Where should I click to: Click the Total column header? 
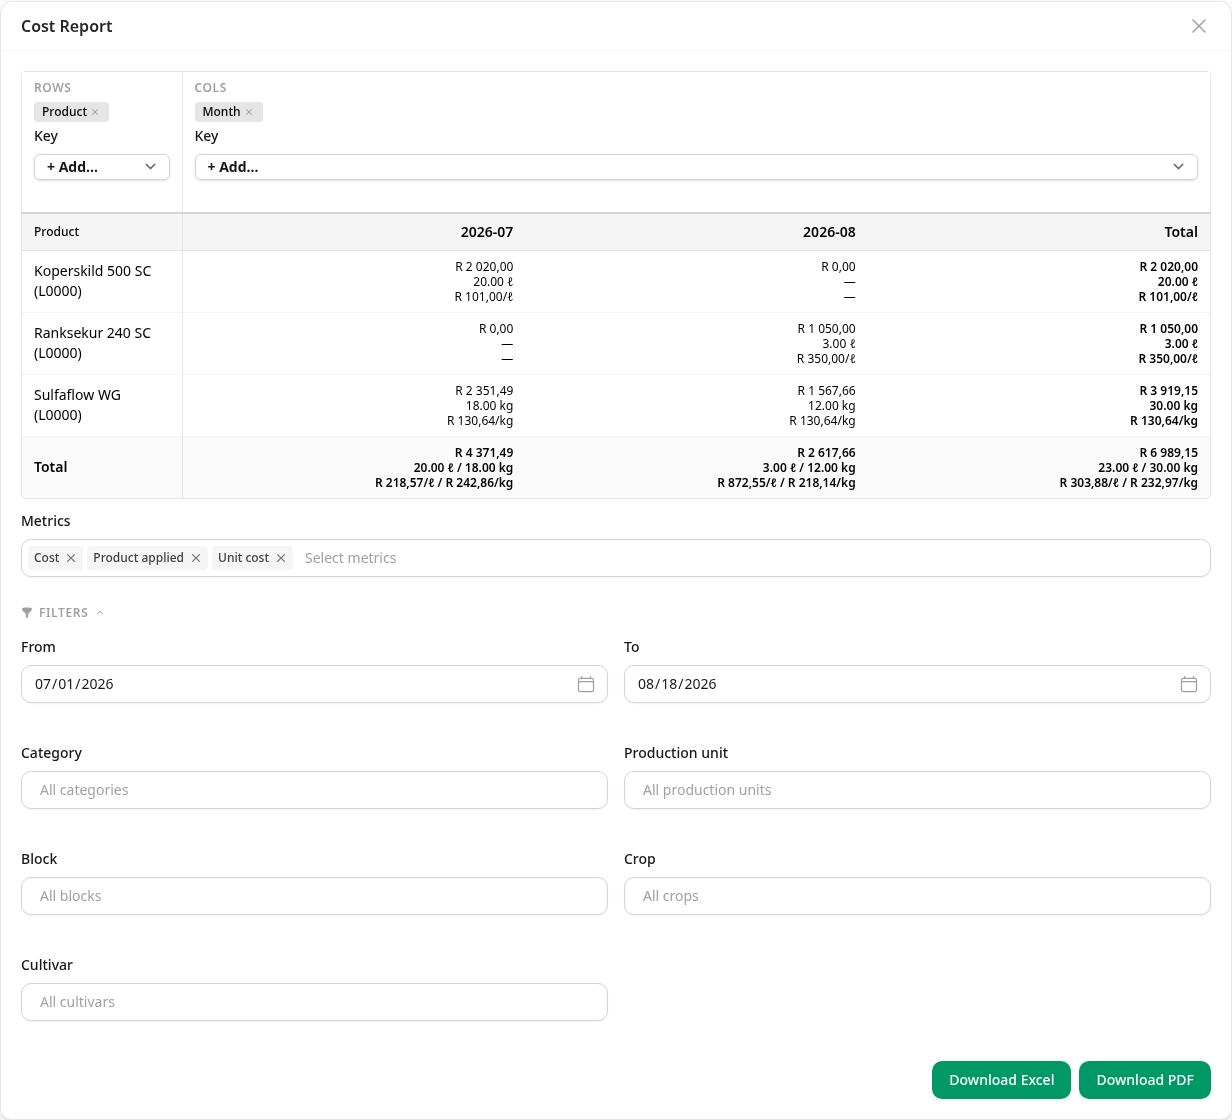tap(1181, 232)
